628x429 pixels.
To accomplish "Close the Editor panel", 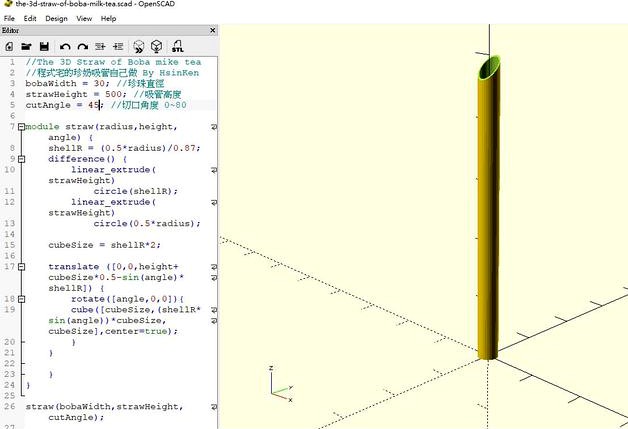I will (x=212, y=31).
